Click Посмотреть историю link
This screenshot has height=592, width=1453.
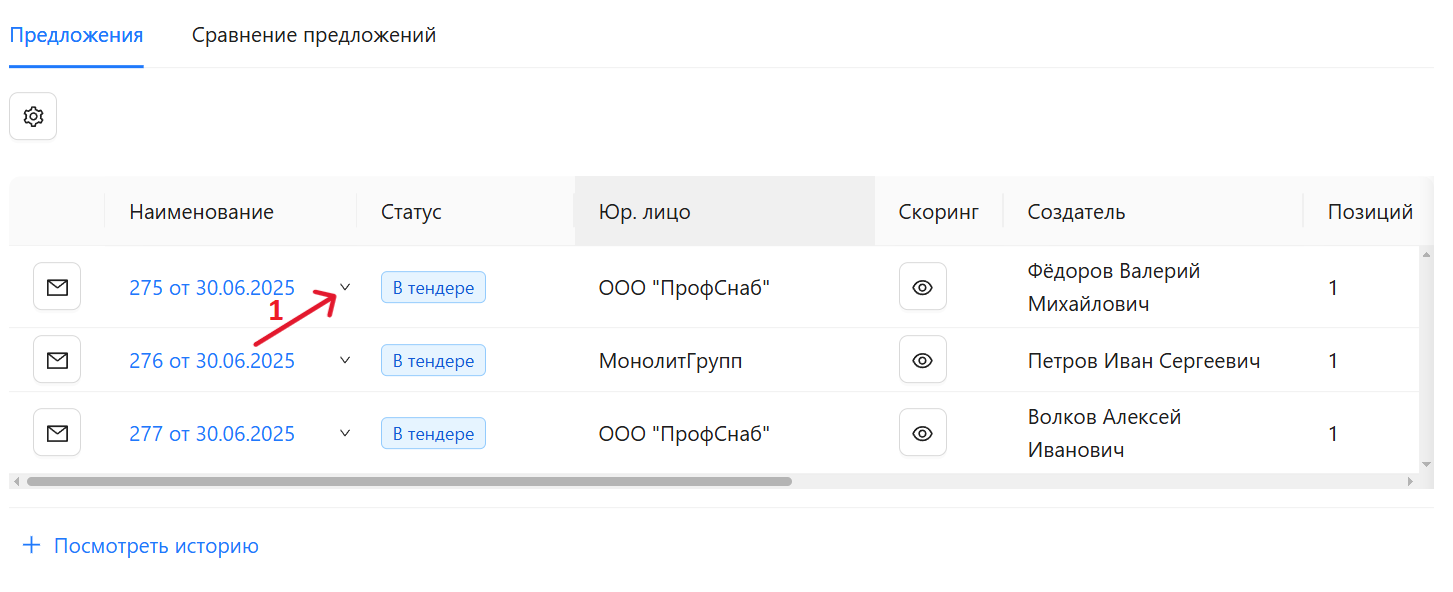coord(156,546)
